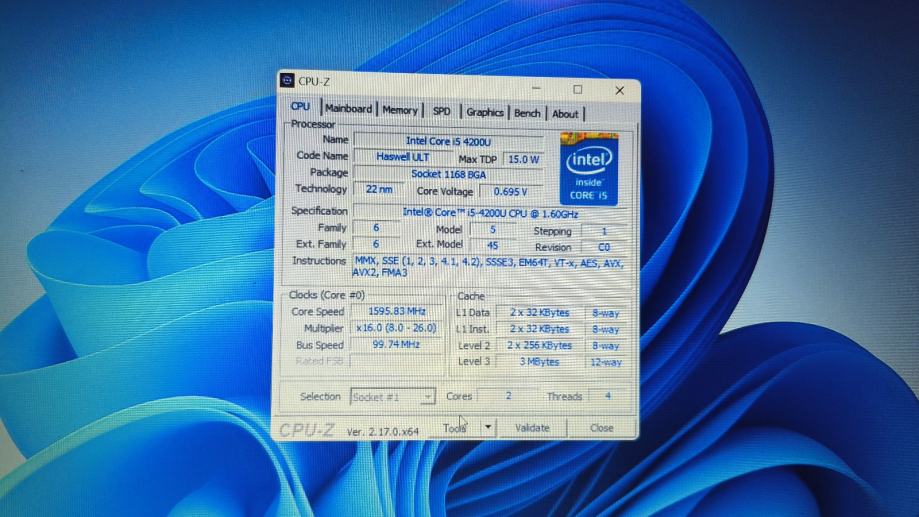Screen dimensions: 919x517
Task: Click the Level 2 value '2 x 256 KBytes'
Action: tap(539, 345)
